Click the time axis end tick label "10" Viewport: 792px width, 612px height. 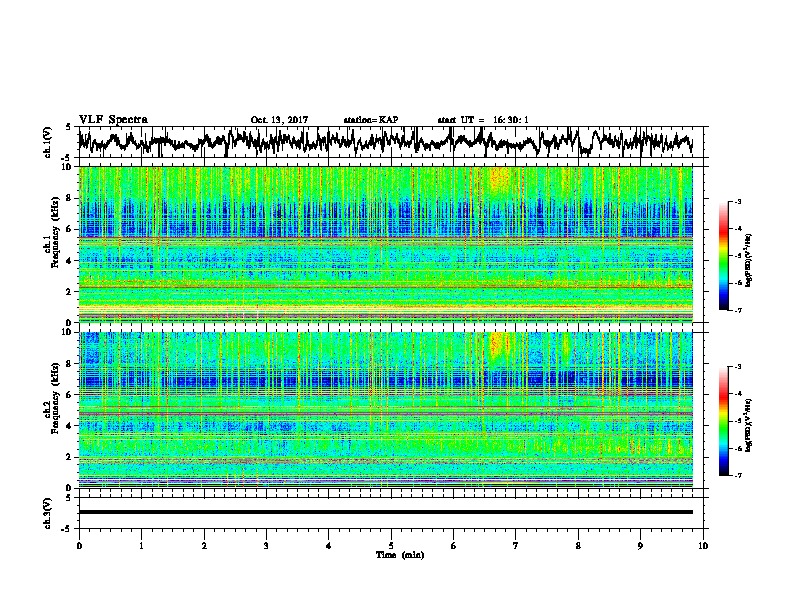(x=703, y=545)
